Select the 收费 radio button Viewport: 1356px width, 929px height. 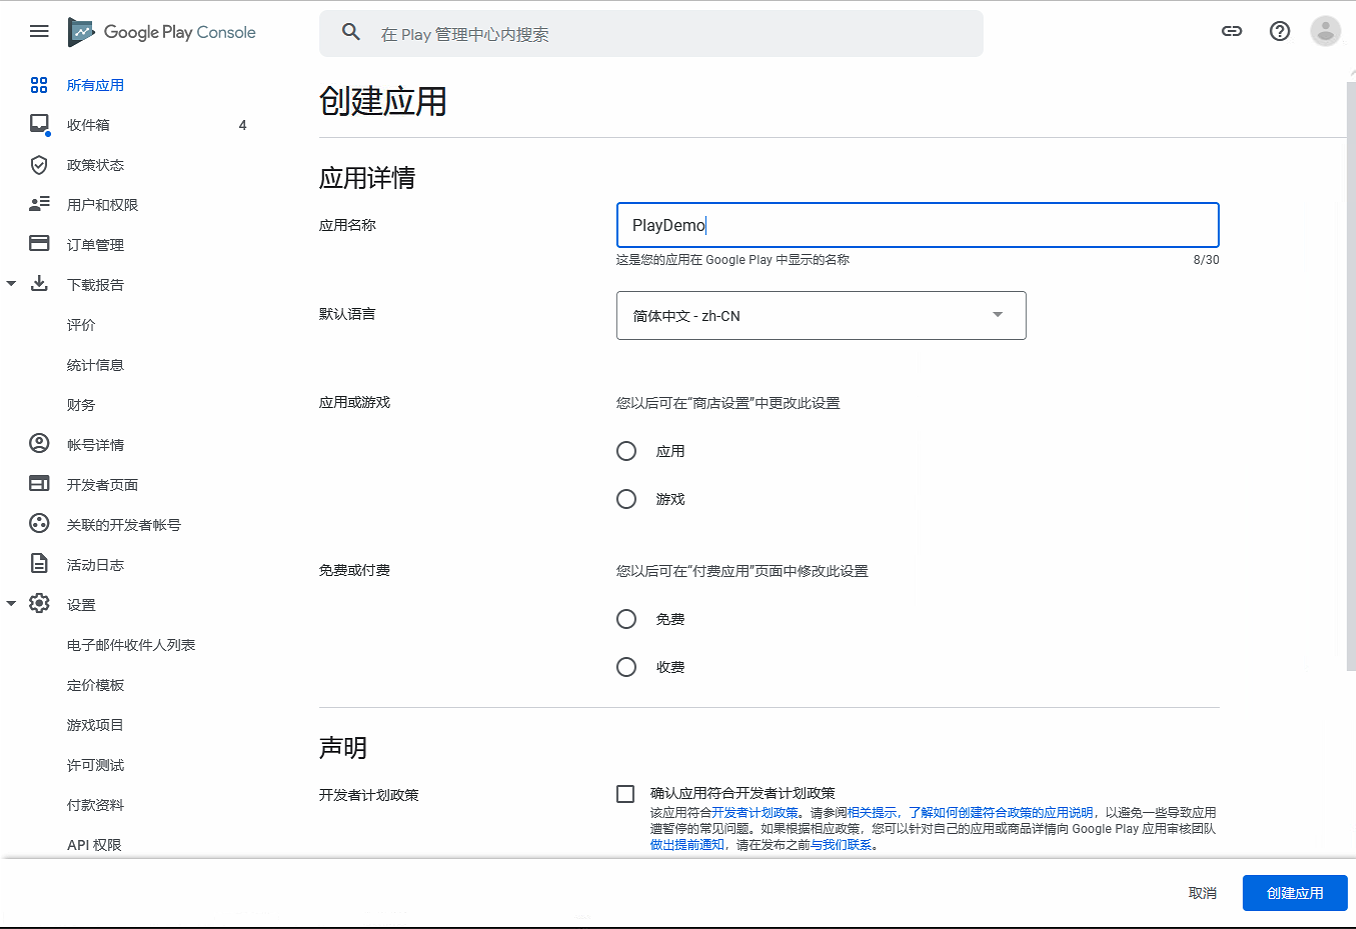coord(626,667)
